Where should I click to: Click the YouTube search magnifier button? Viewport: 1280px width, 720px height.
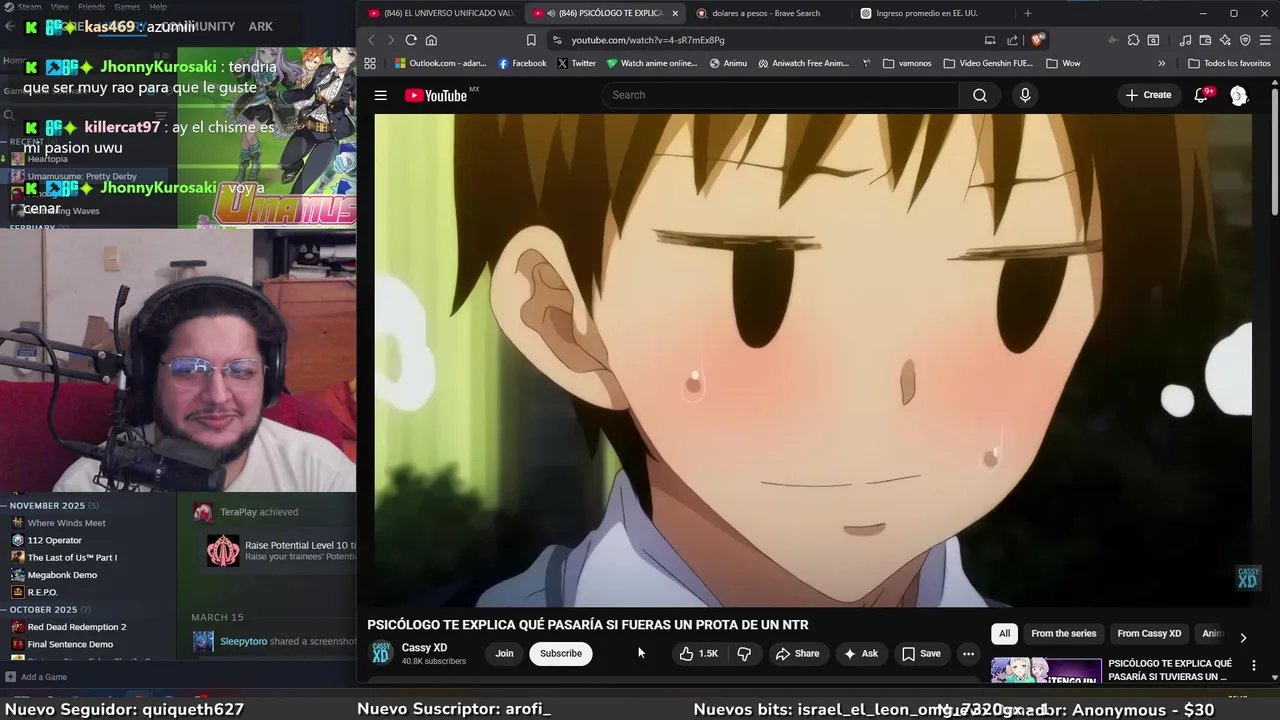(980, 95)
